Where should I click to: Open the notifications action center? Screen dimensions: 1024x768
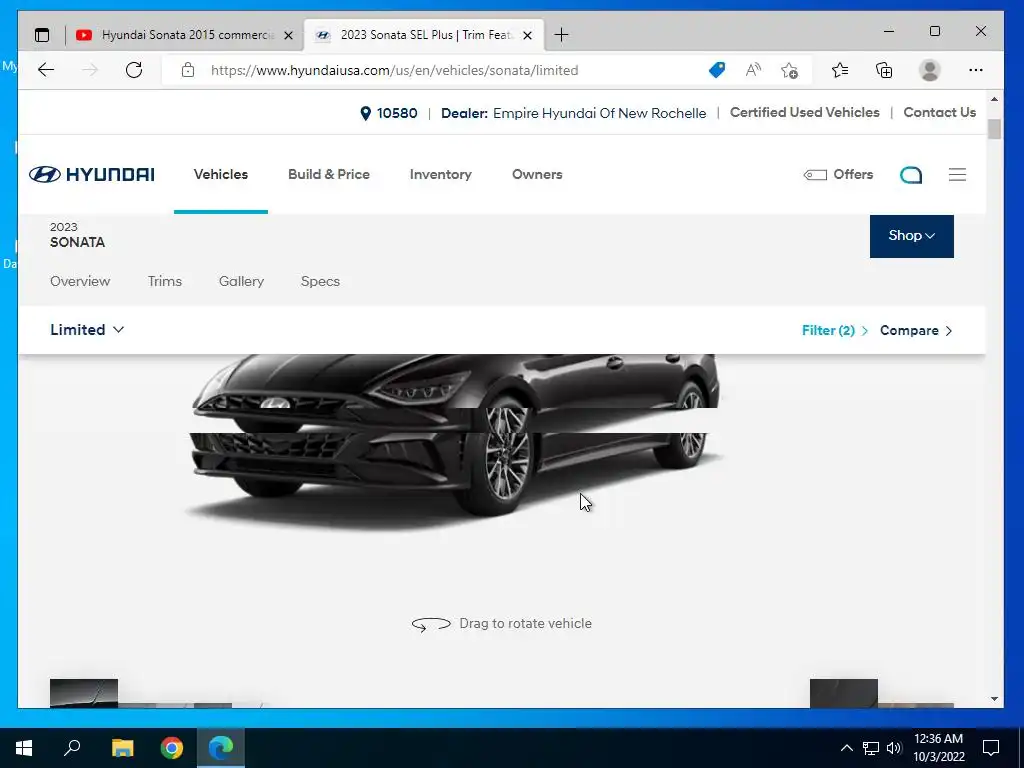[x=991, y=748]
